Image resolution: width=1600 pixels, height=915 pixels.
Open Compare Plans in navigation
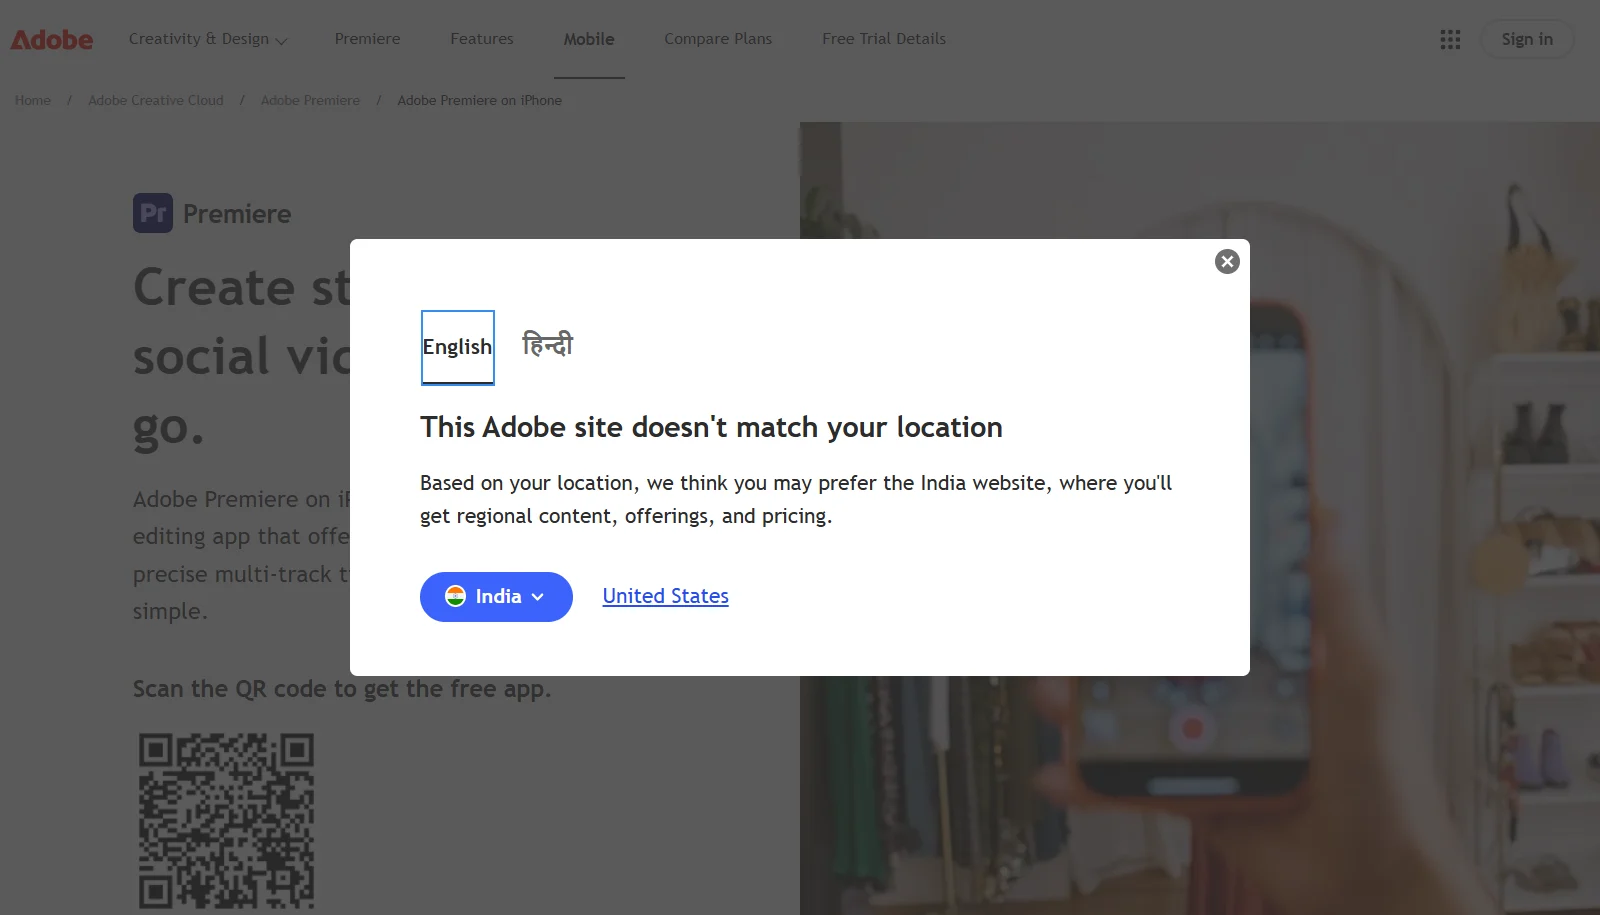coord(718,39)
